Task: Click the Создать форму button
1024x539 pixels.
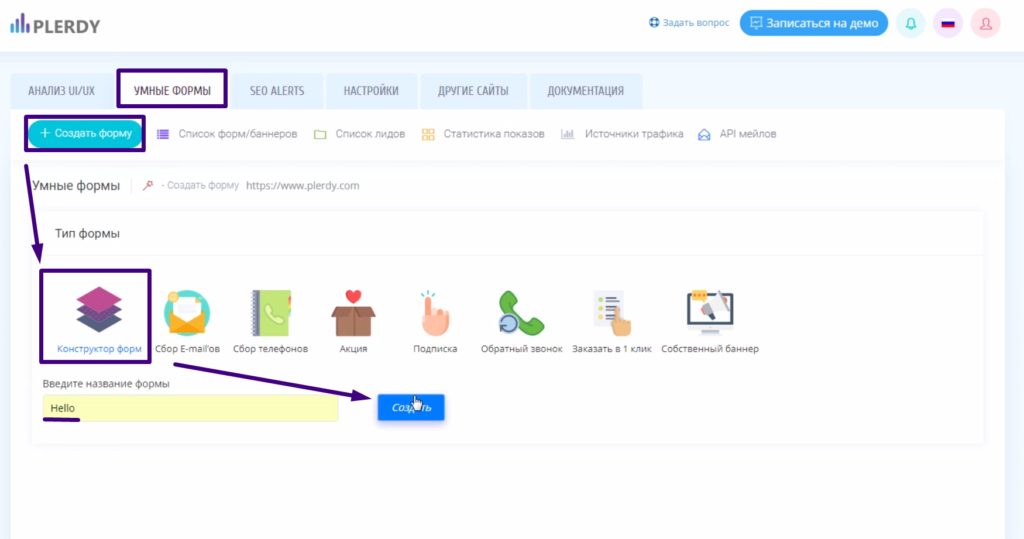Action: (85, 133)
